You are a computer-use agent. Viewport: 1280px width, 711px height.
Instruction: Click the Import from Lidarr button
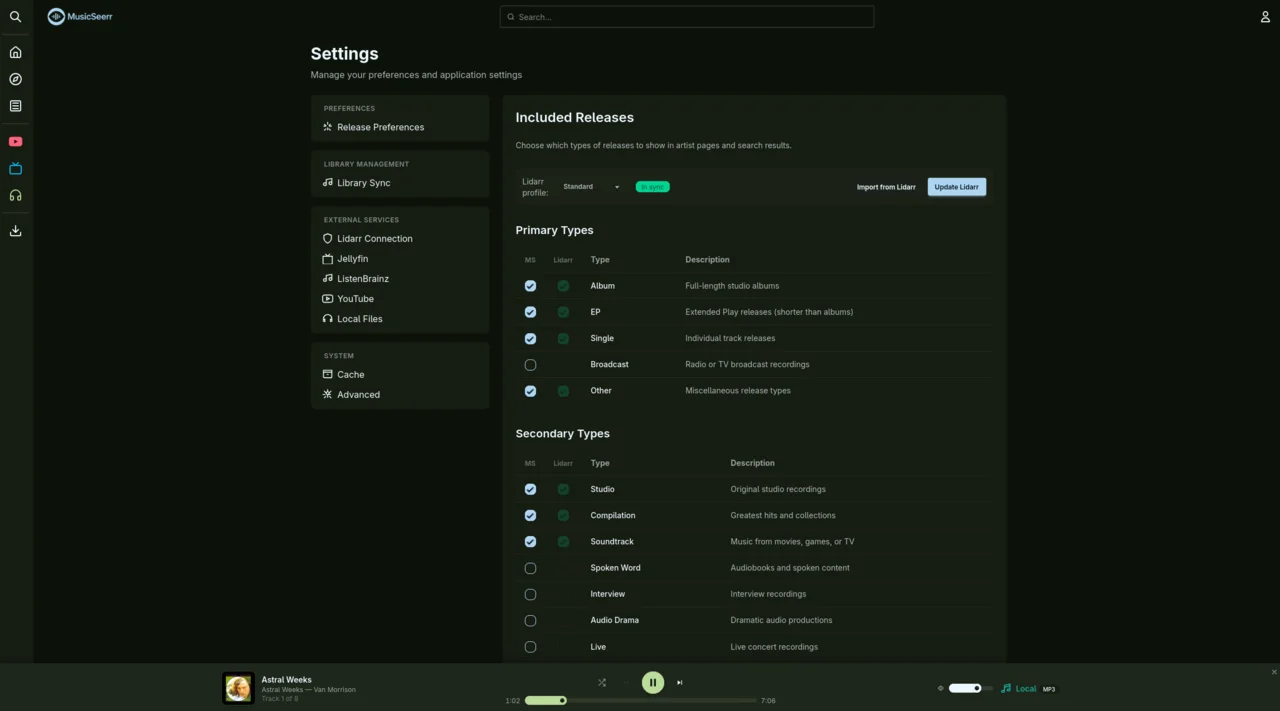886,186
